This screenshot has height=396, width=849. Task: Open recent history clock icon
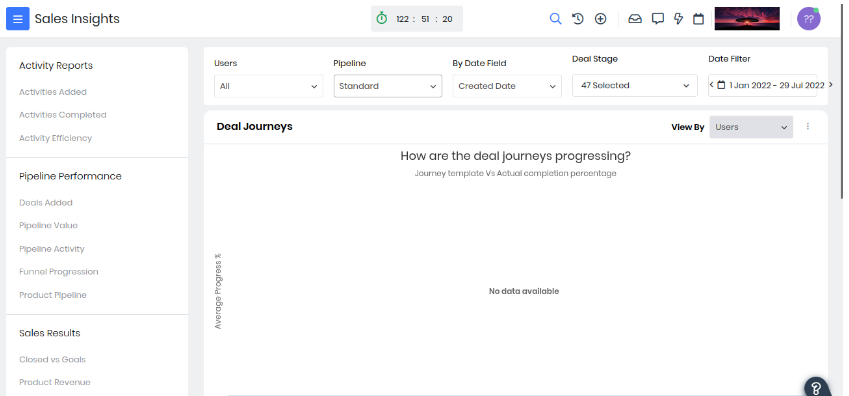point(578,19)
